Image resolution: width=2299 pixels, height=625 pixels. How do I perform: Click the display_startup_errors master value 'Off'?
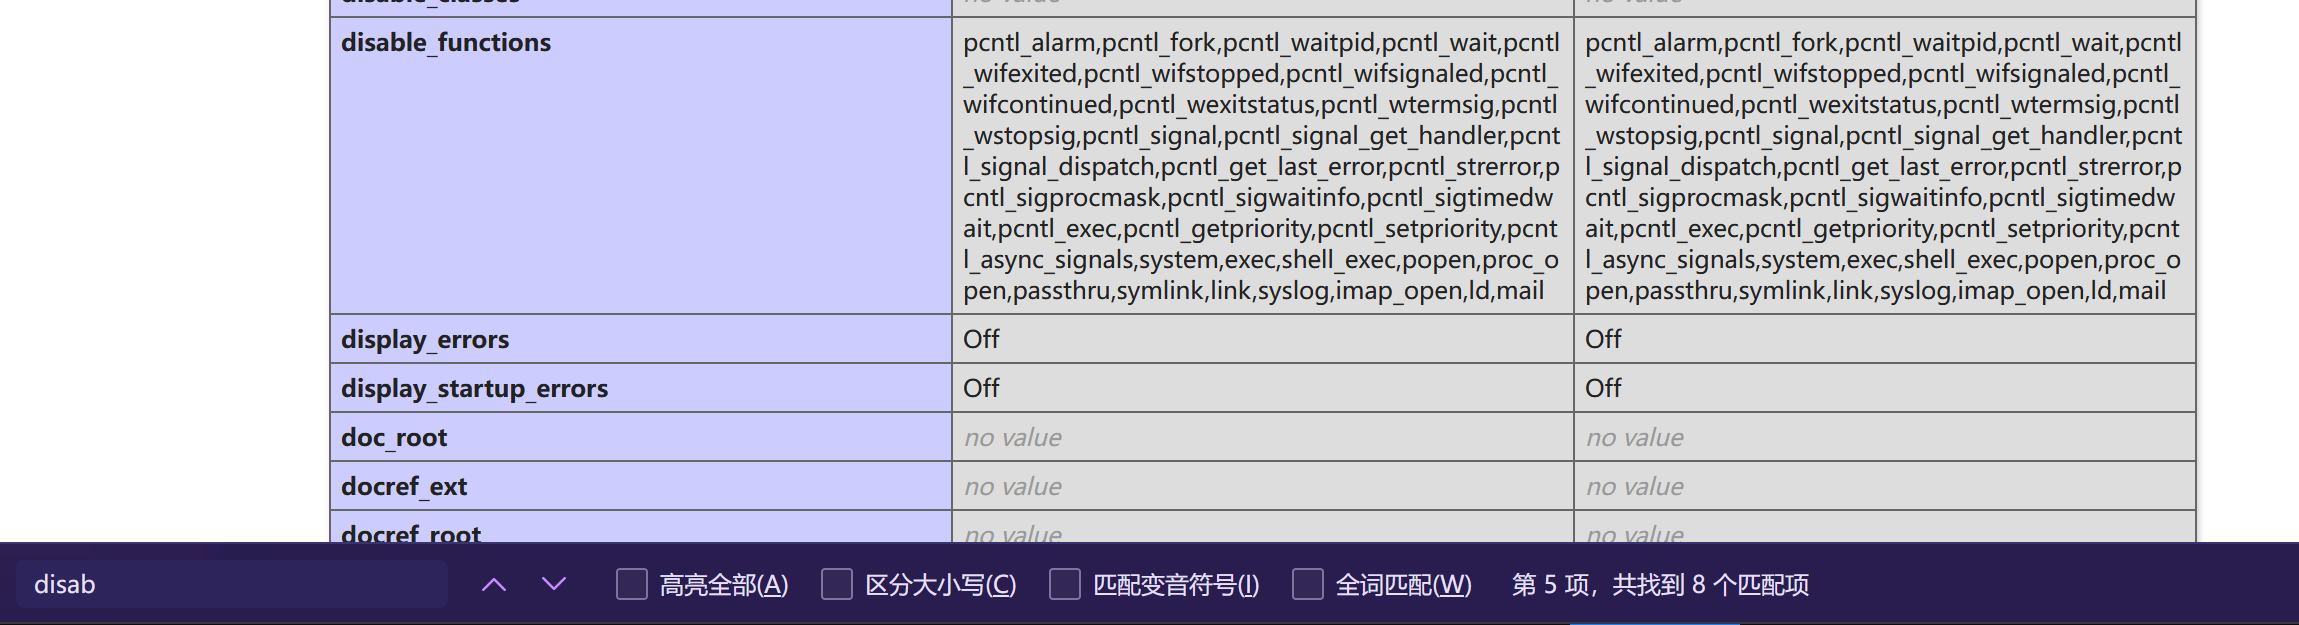pos(1603,388)
